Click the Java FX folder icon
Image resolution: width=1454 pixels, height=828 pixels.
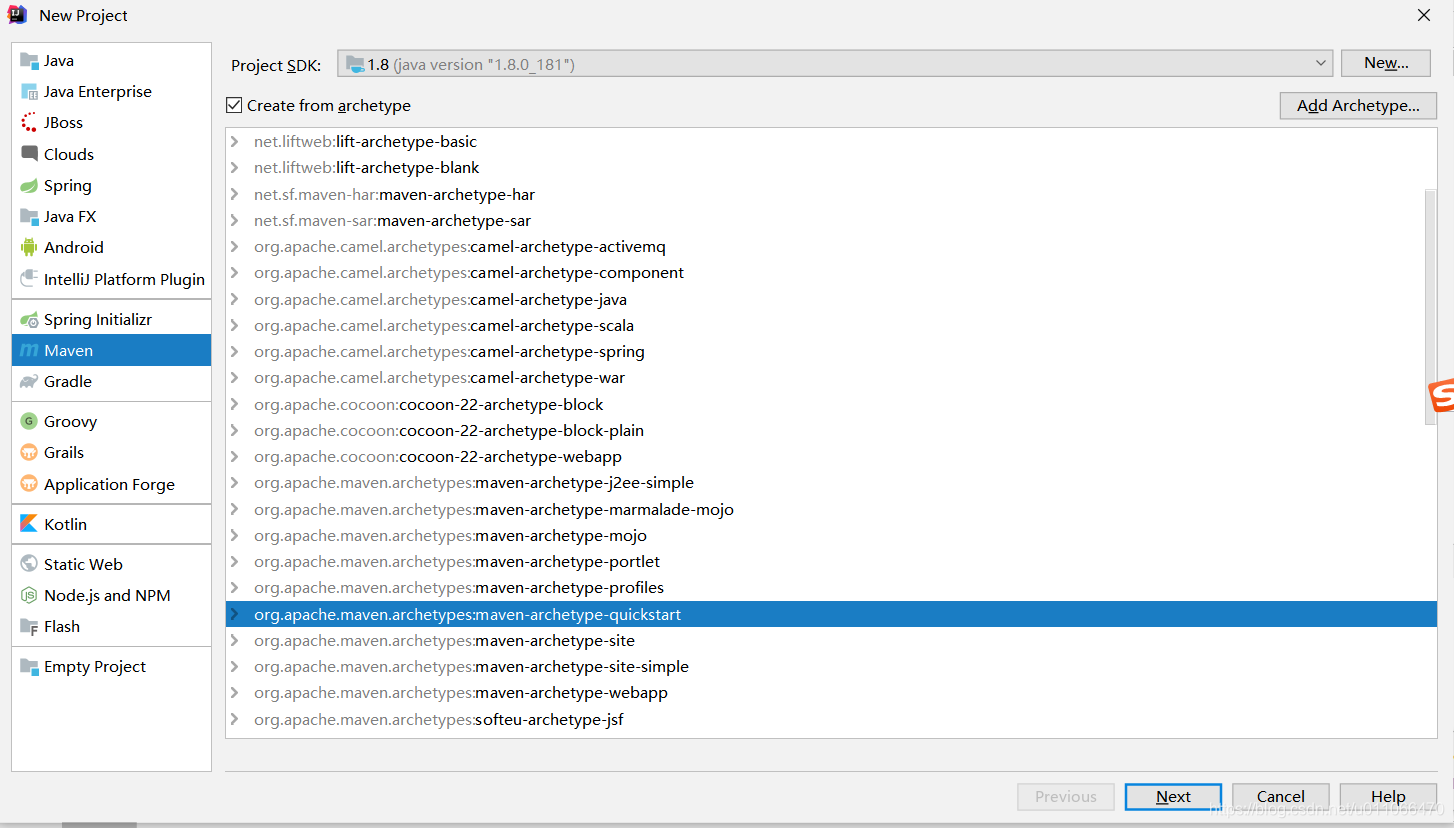click(29, 217)
